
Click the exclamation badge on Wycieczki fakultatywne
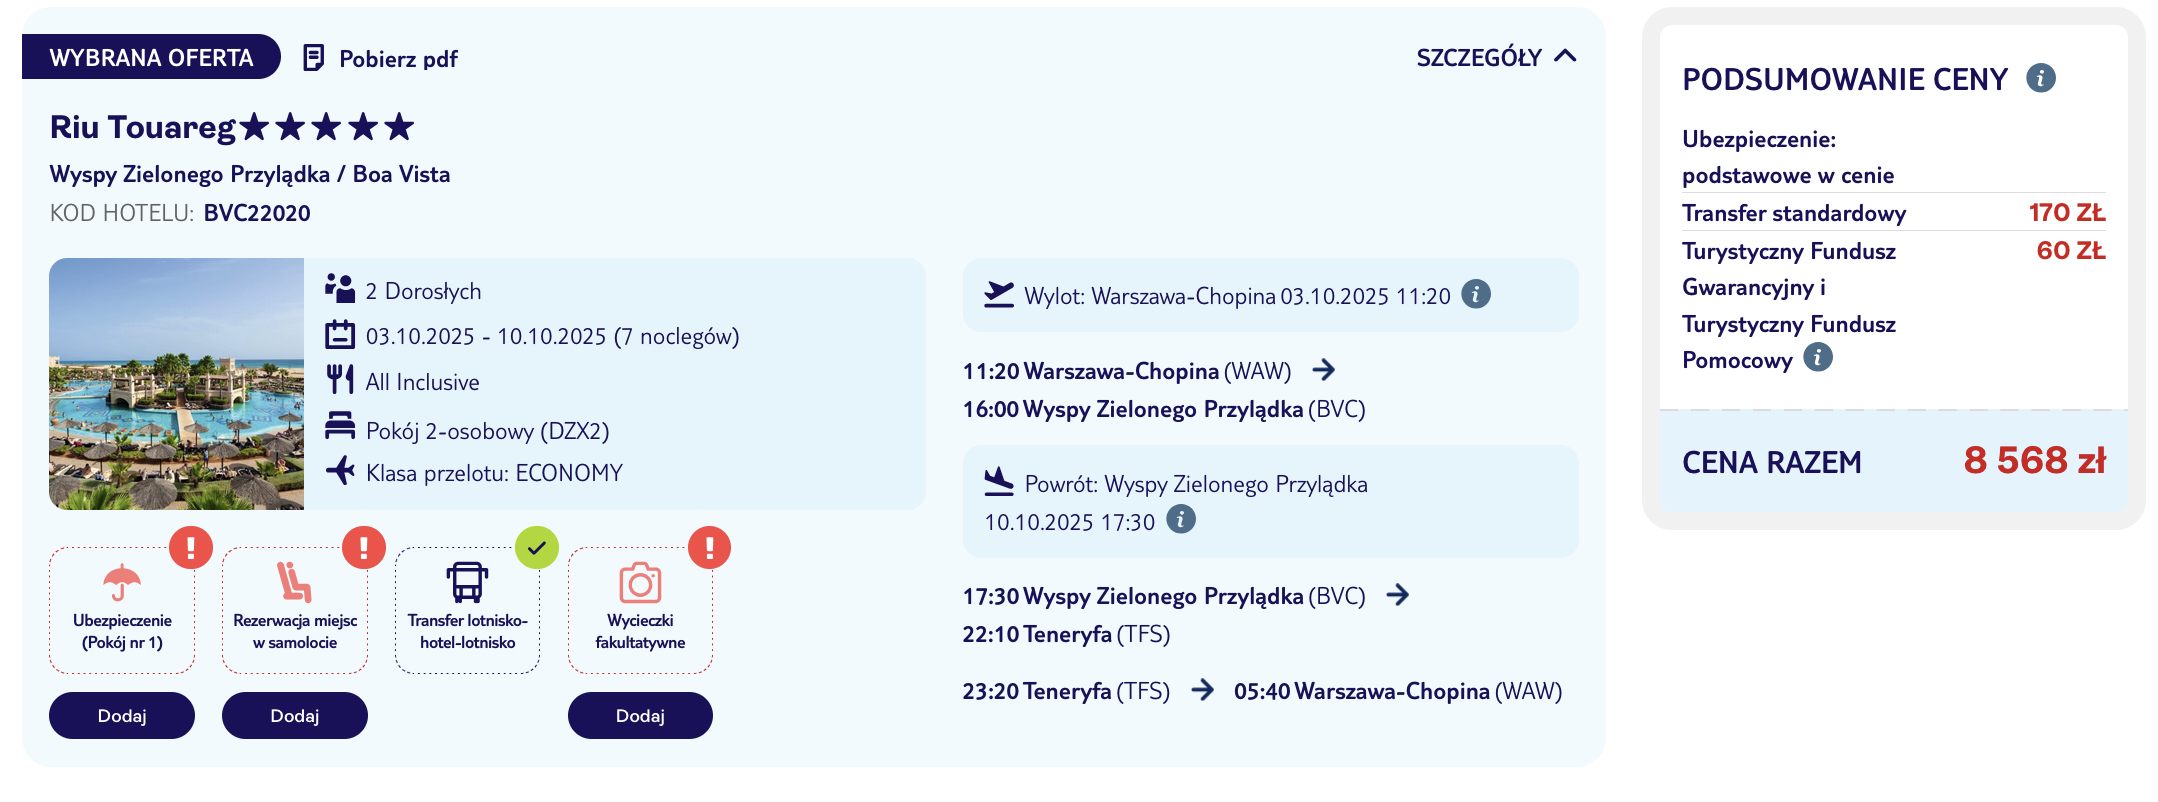click(709, 548)
